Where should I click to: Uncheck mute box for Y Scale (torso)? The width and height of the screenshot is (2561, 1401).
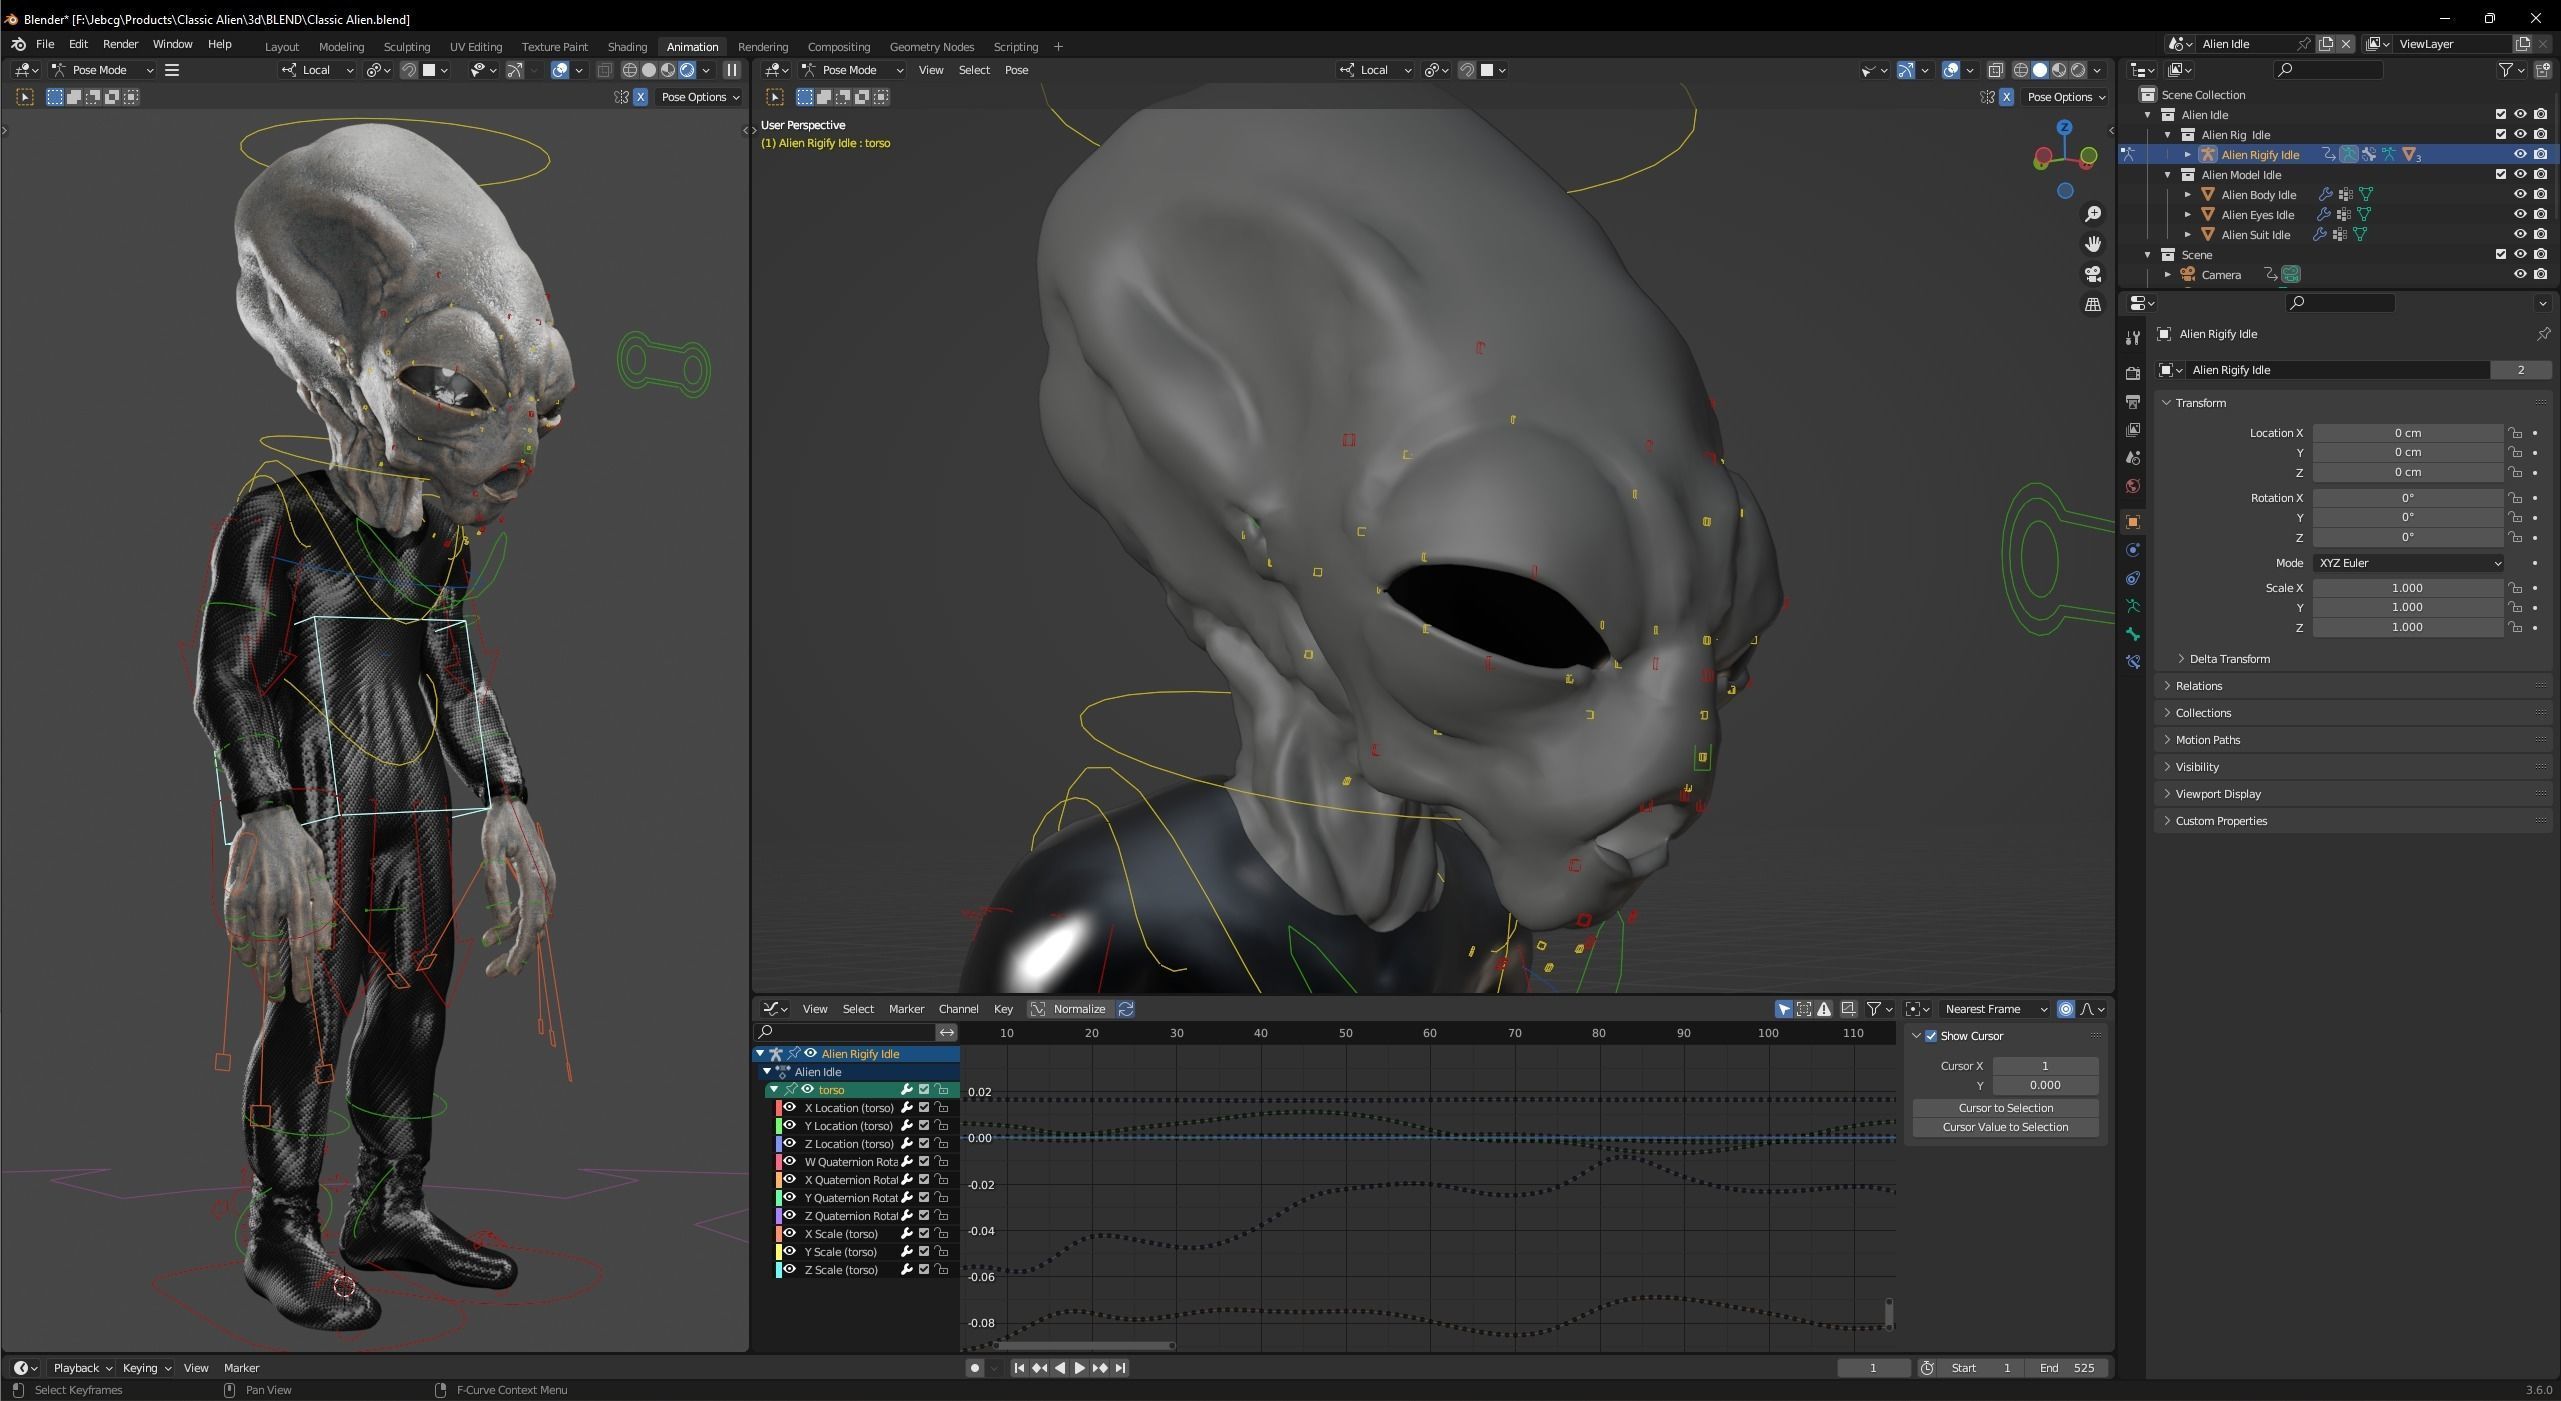tap(924, 1252)
